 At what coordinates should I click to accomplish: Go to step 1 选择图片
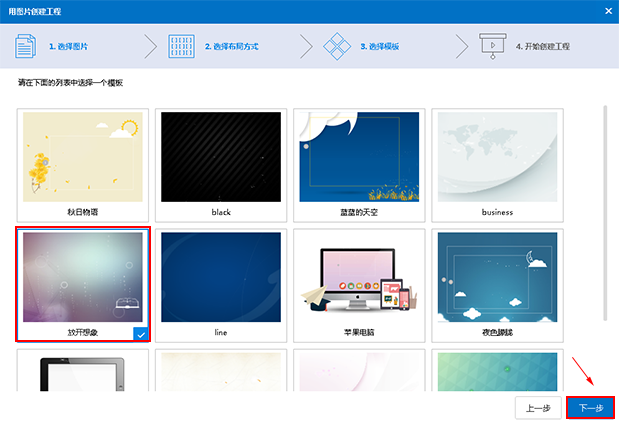[68, 47]
